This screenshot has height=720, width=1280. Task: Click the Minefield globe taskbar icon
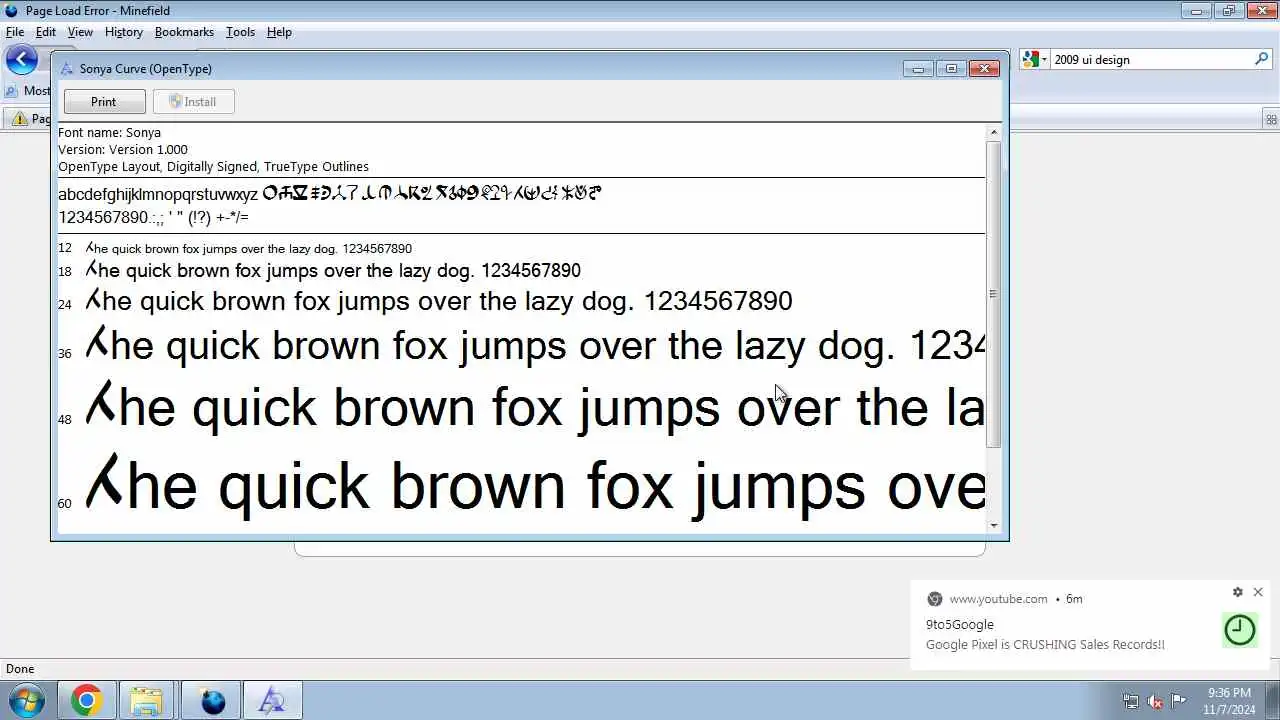212,701
